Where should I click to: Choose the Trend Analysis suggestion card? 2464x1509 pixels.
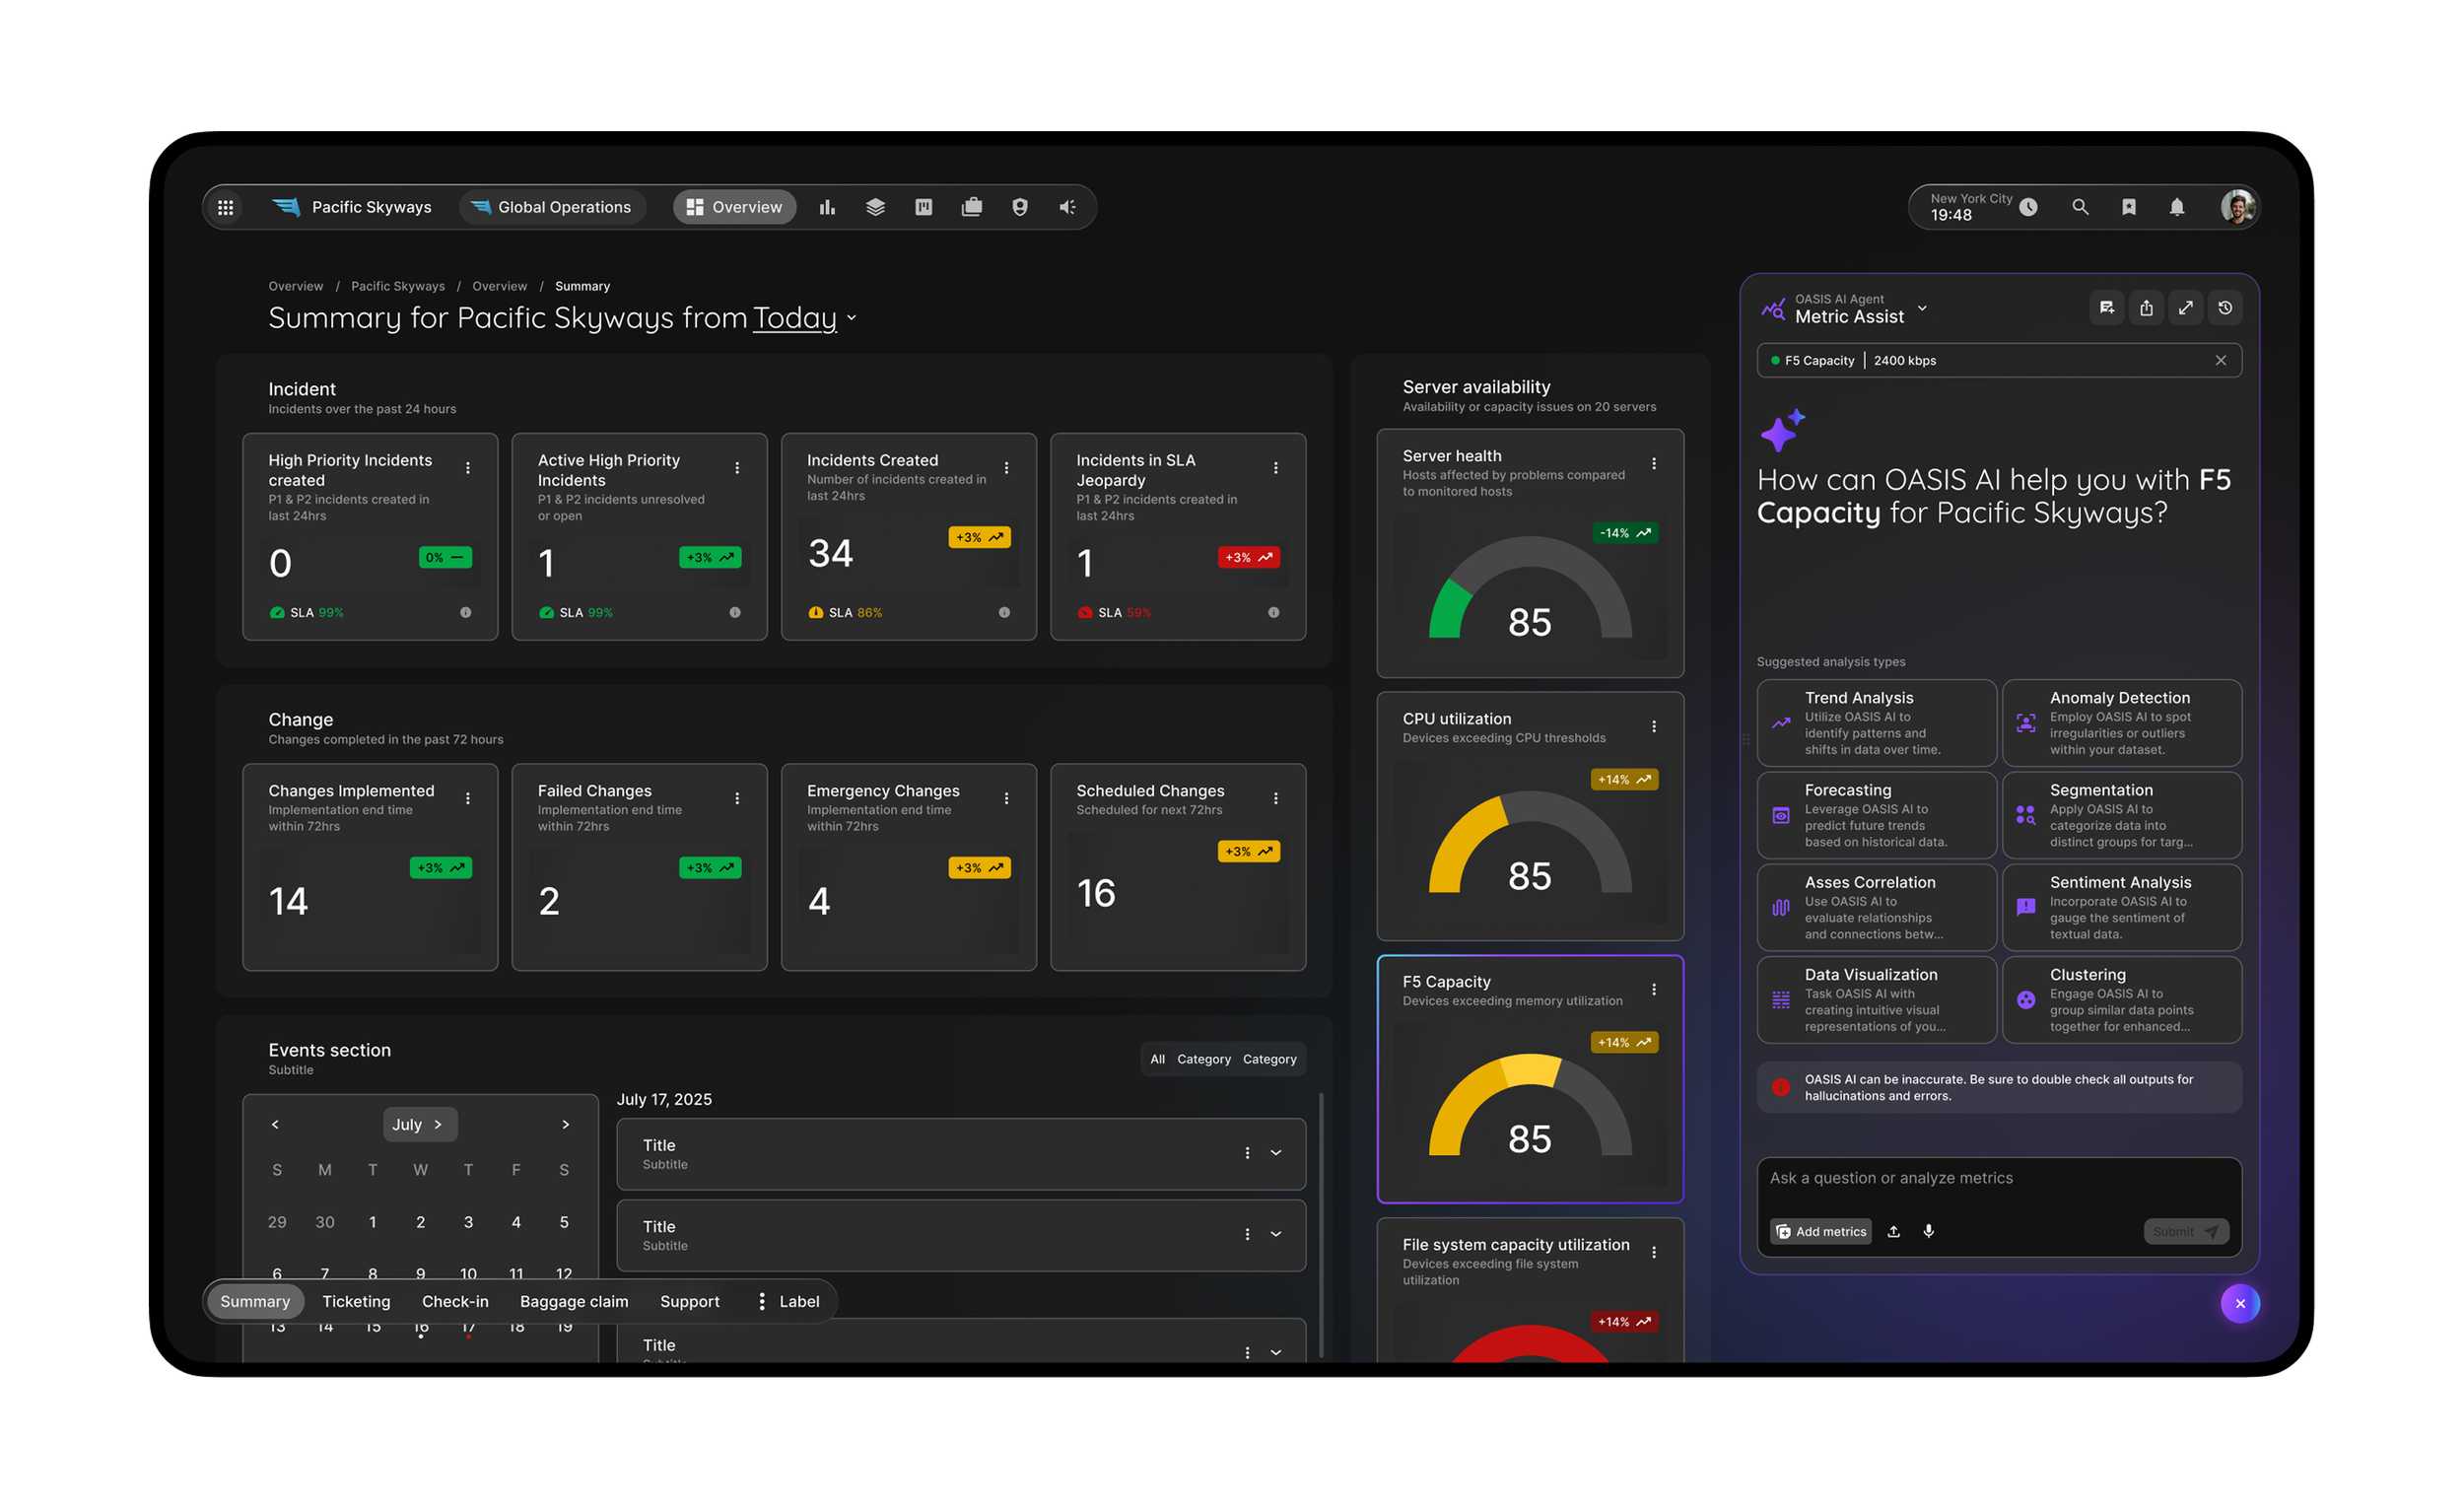coord(1876,723)
